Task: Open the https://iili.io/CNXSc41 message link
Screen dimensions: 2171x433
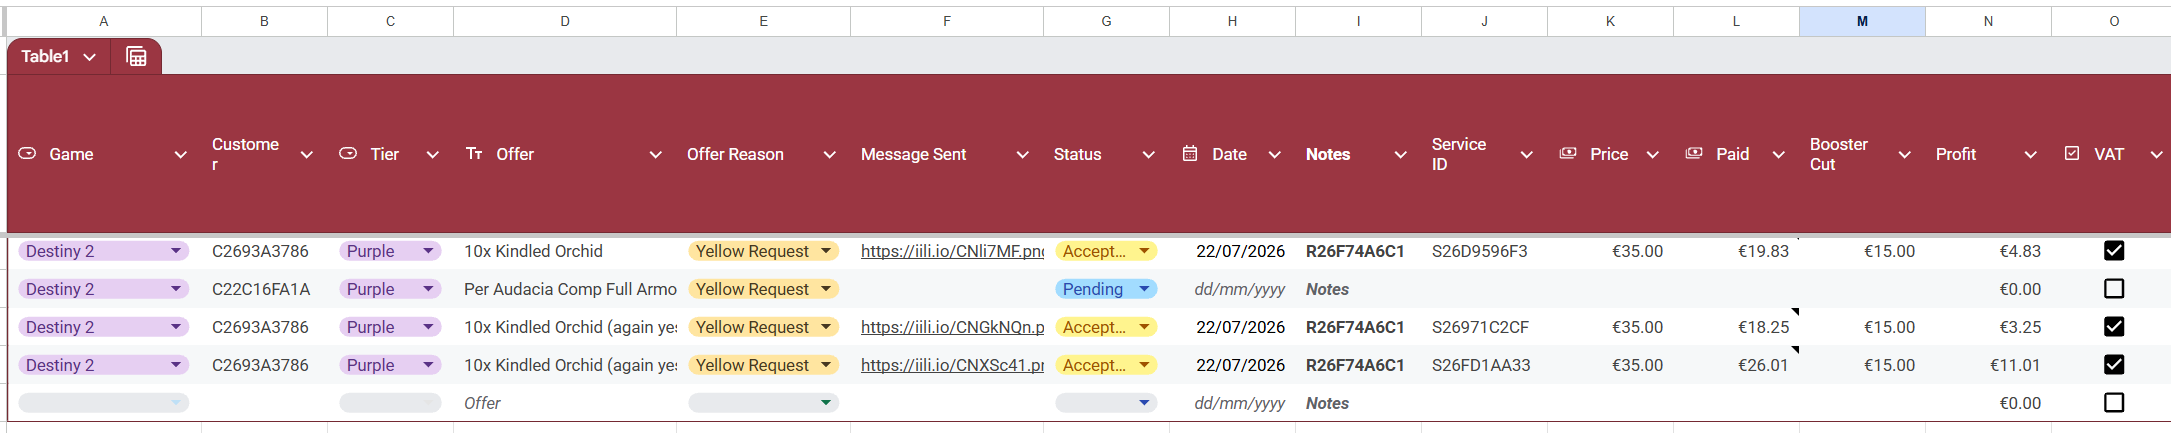Action: (x=952, y=365)
